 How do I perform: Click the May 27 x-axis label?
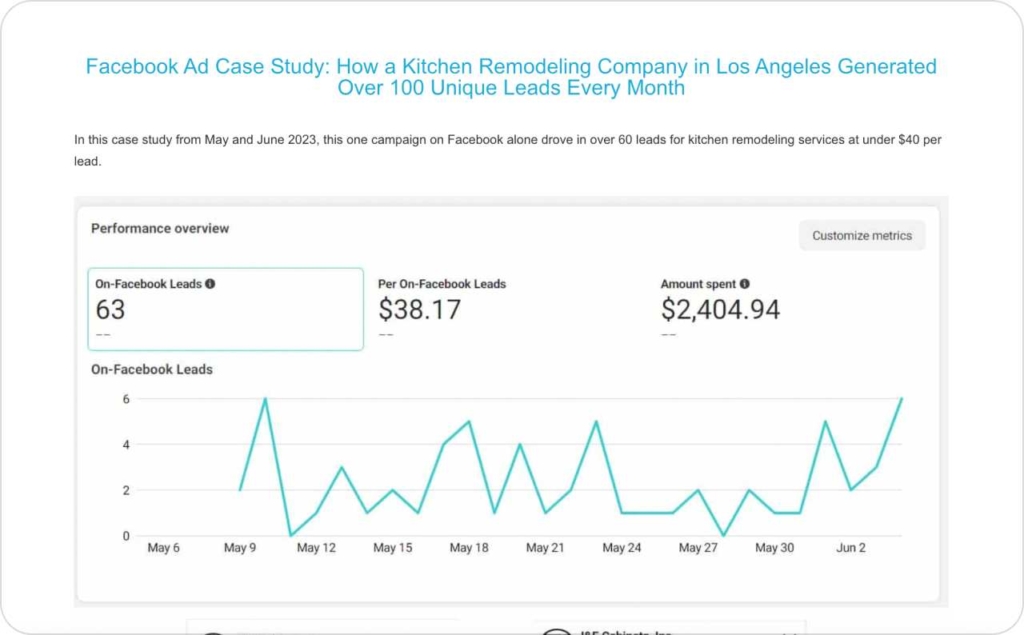point(697,548)
